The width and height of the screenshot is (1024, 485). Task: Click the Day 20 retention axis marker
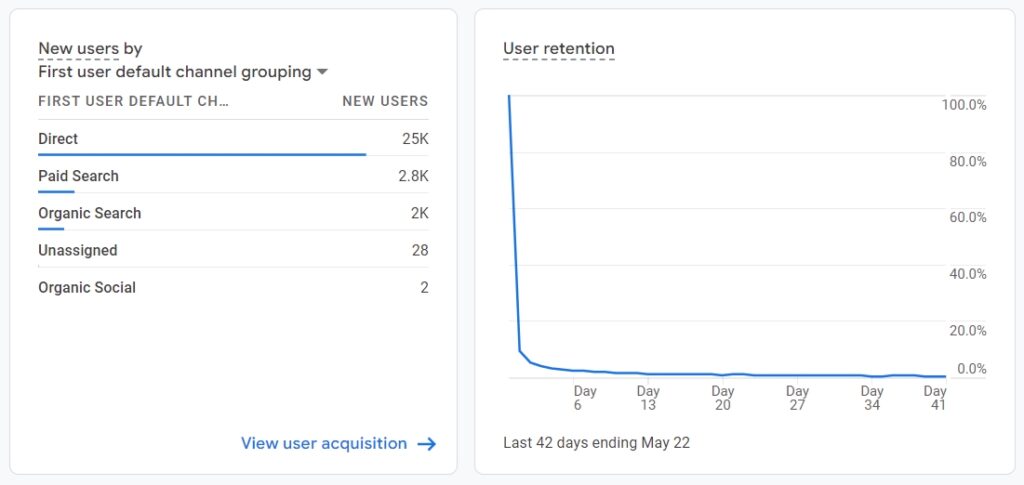point(723,398)
